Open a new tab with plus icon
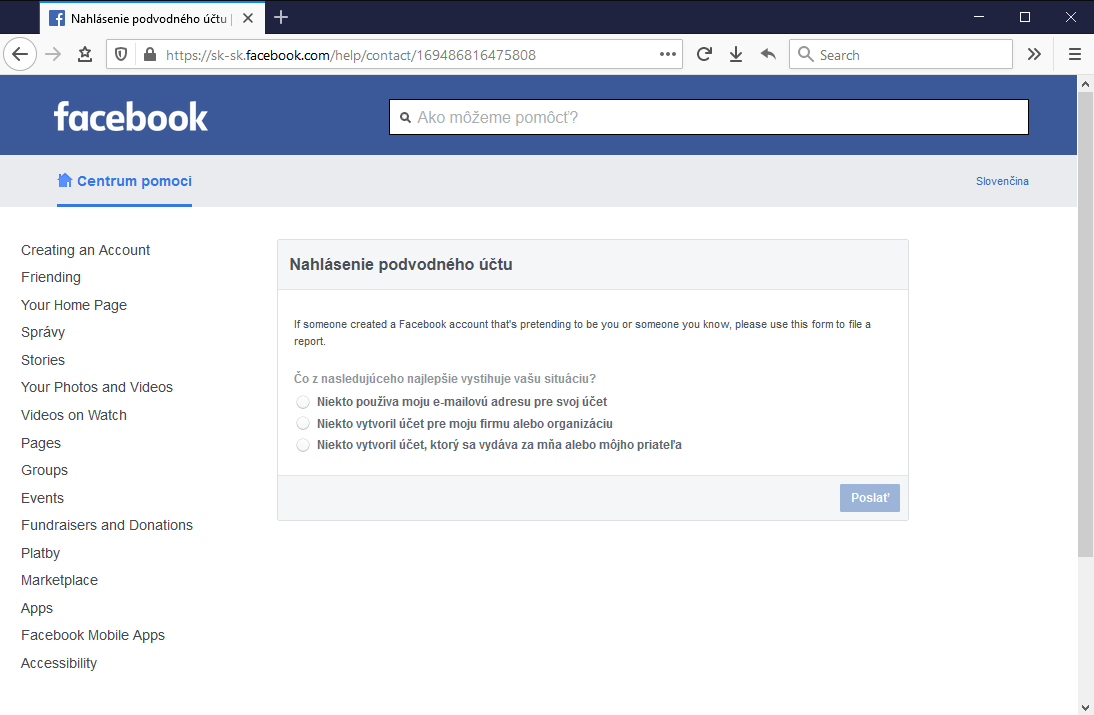The image size is (1094, 715). point(281,17)
